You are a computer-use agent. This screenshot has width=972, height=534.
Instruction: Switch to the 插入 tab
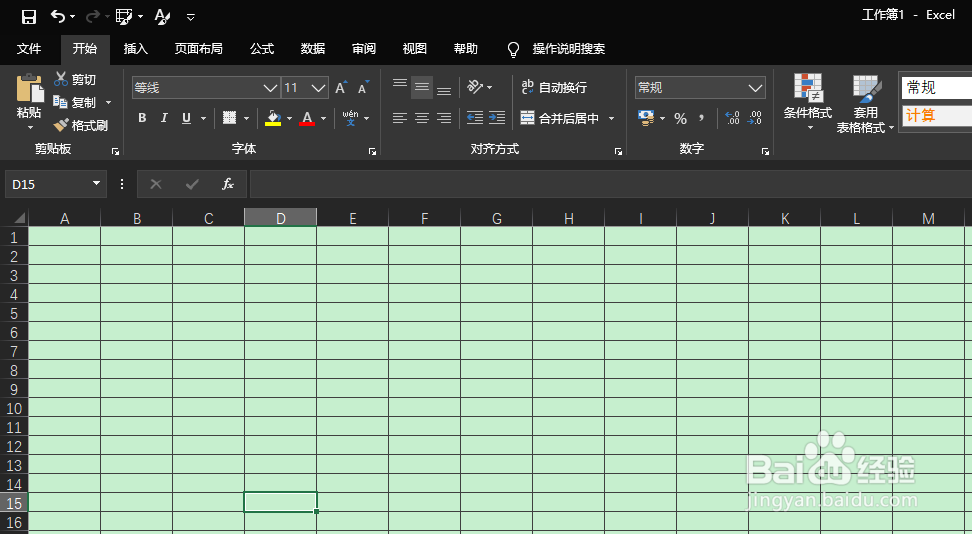click(136, 49)
